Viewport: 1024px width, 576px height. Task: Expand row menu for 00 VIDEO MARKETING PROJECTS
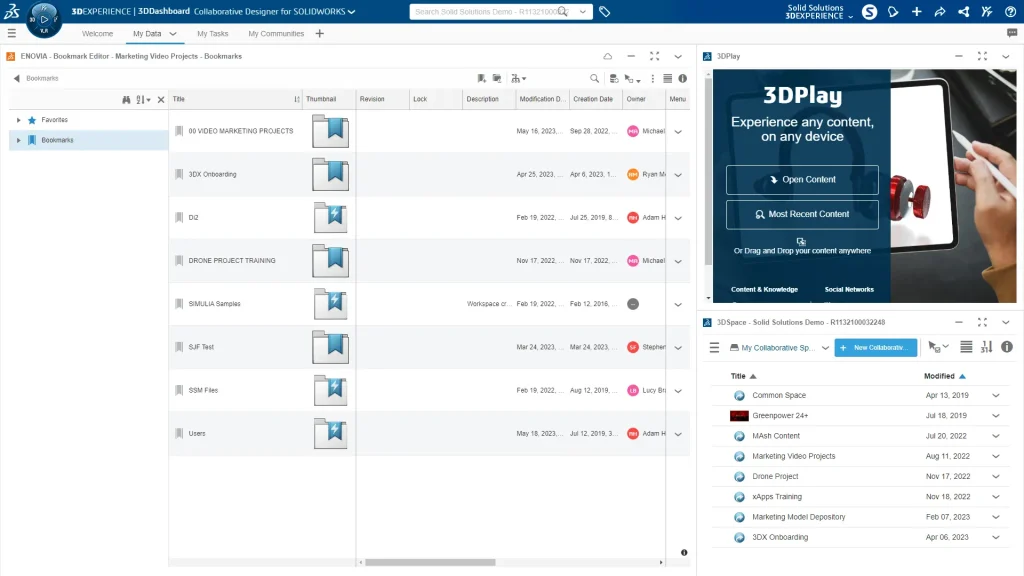[678, 131]
